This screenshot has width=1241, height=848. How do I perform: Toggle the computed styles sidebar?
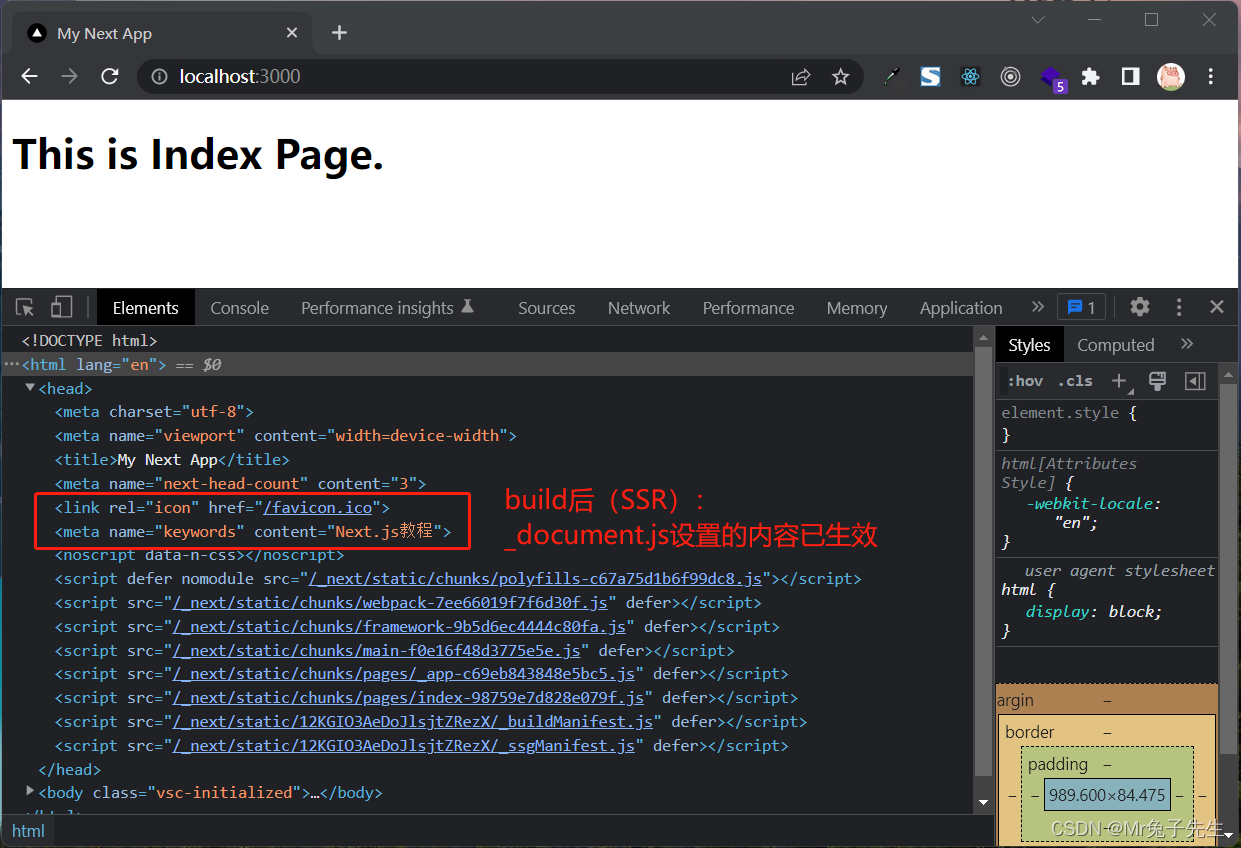pyautogui.click(x=1195, y=381)
